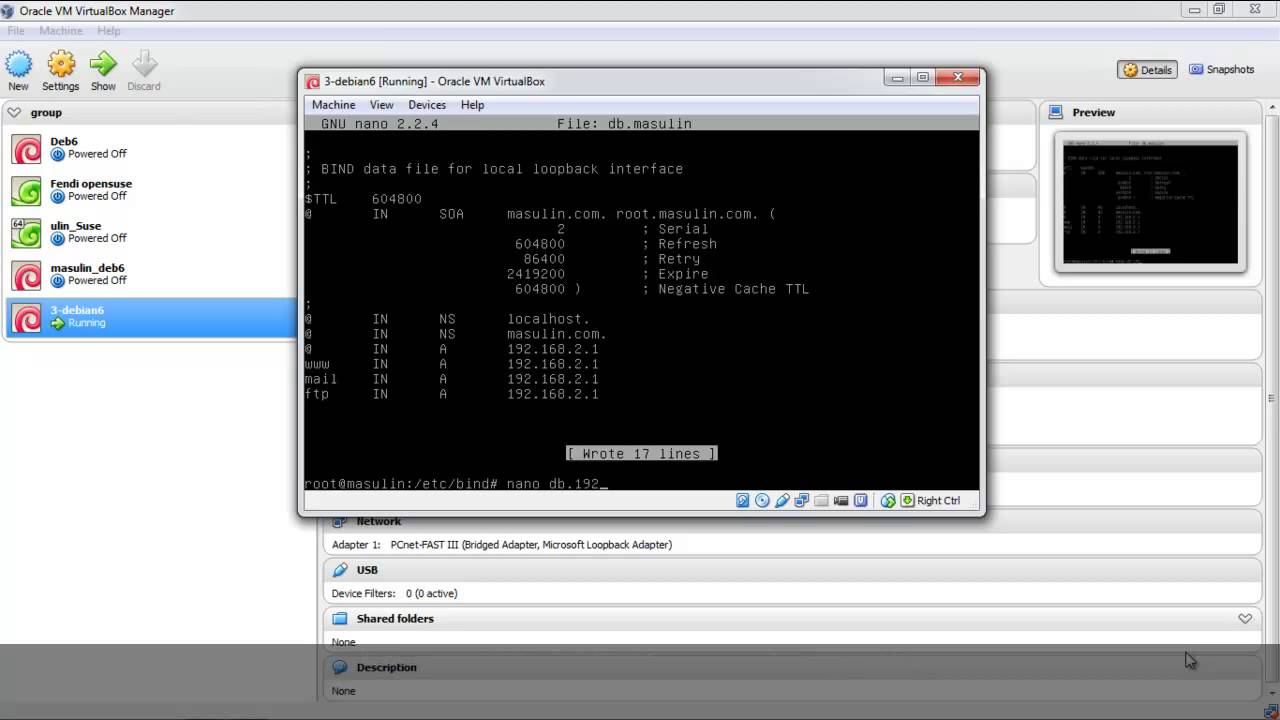Click the '$TTL 604800' line in terminal
Image resolution: width=1280 pixels, height=720 pixels.
click(363, 199)
